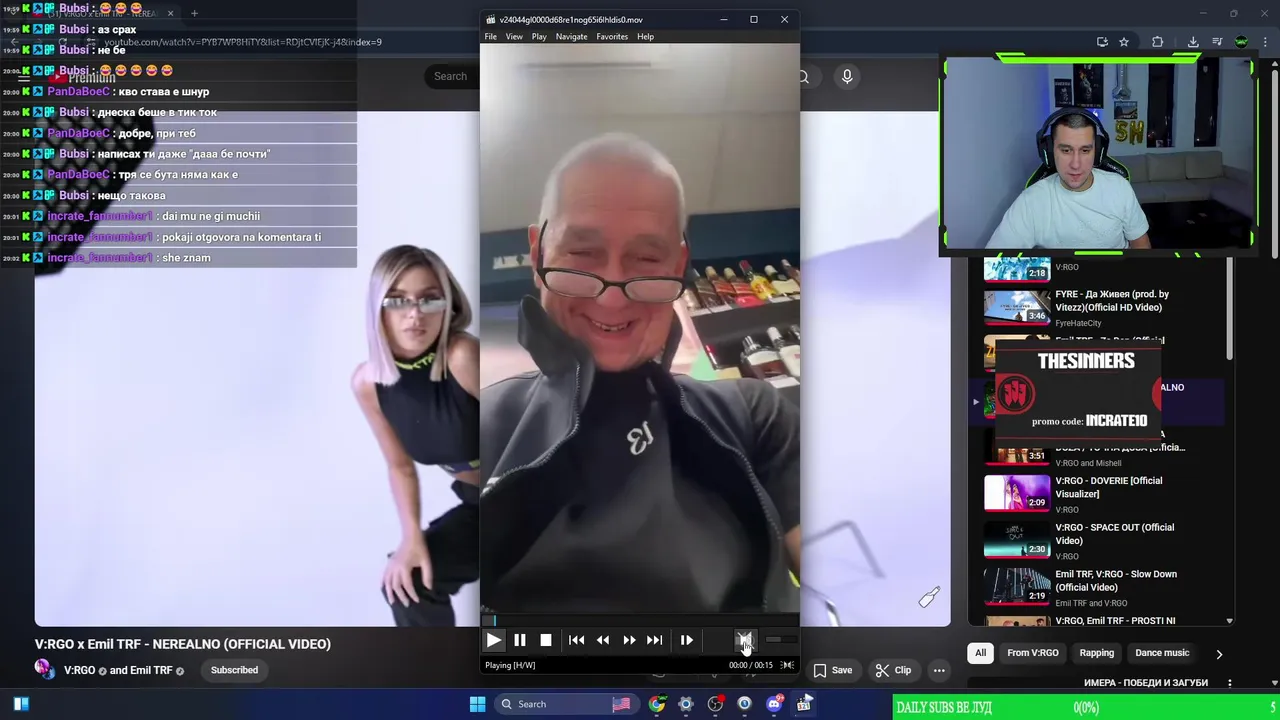Bookmark this page with the star icon
The height and width of the screenshot is (720, 1280).
pos(1124,42)
